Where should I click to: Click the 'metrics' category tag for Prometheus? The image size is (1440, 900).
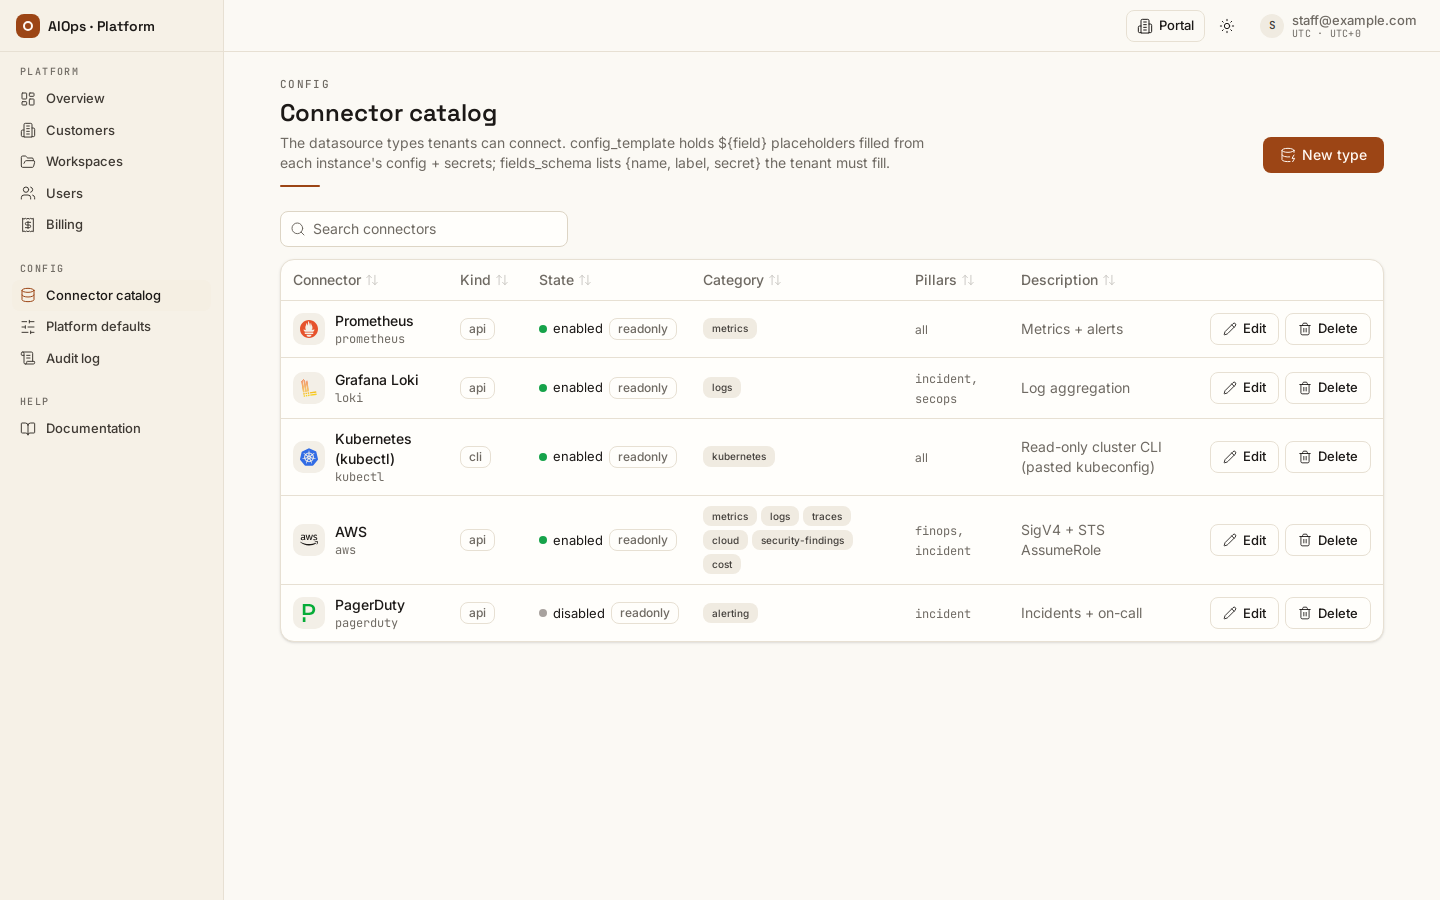coord(730,329)
